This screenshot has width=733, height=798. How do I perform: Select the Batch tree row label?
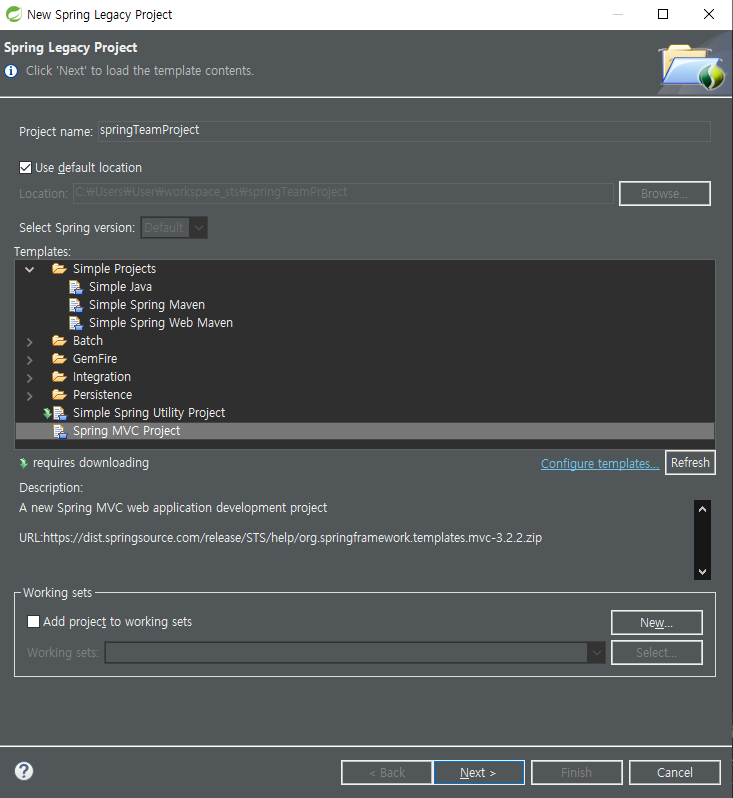(88, 340)
